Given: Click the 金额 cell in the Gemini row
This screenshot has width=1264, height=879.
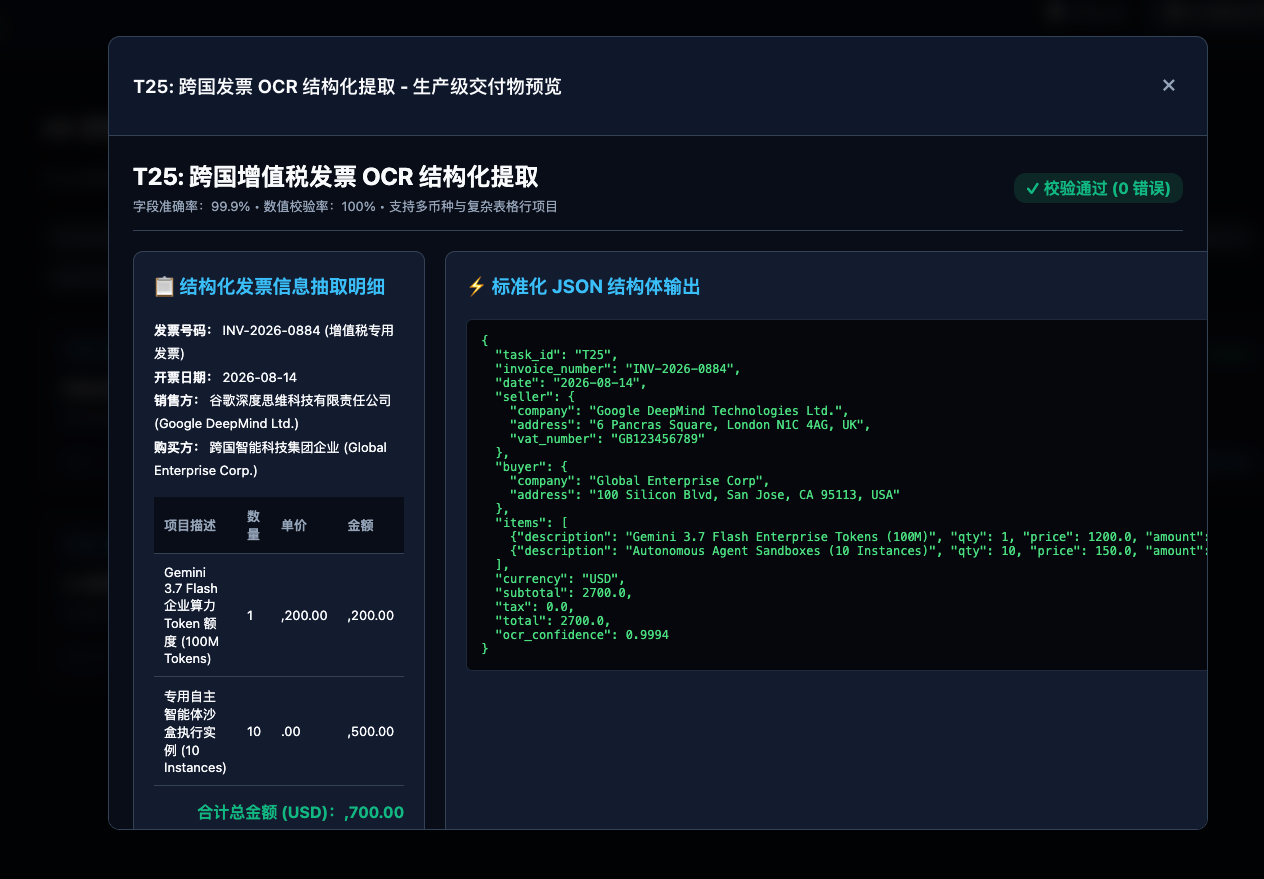Looking at the screenshot, I should pos(370,615).
